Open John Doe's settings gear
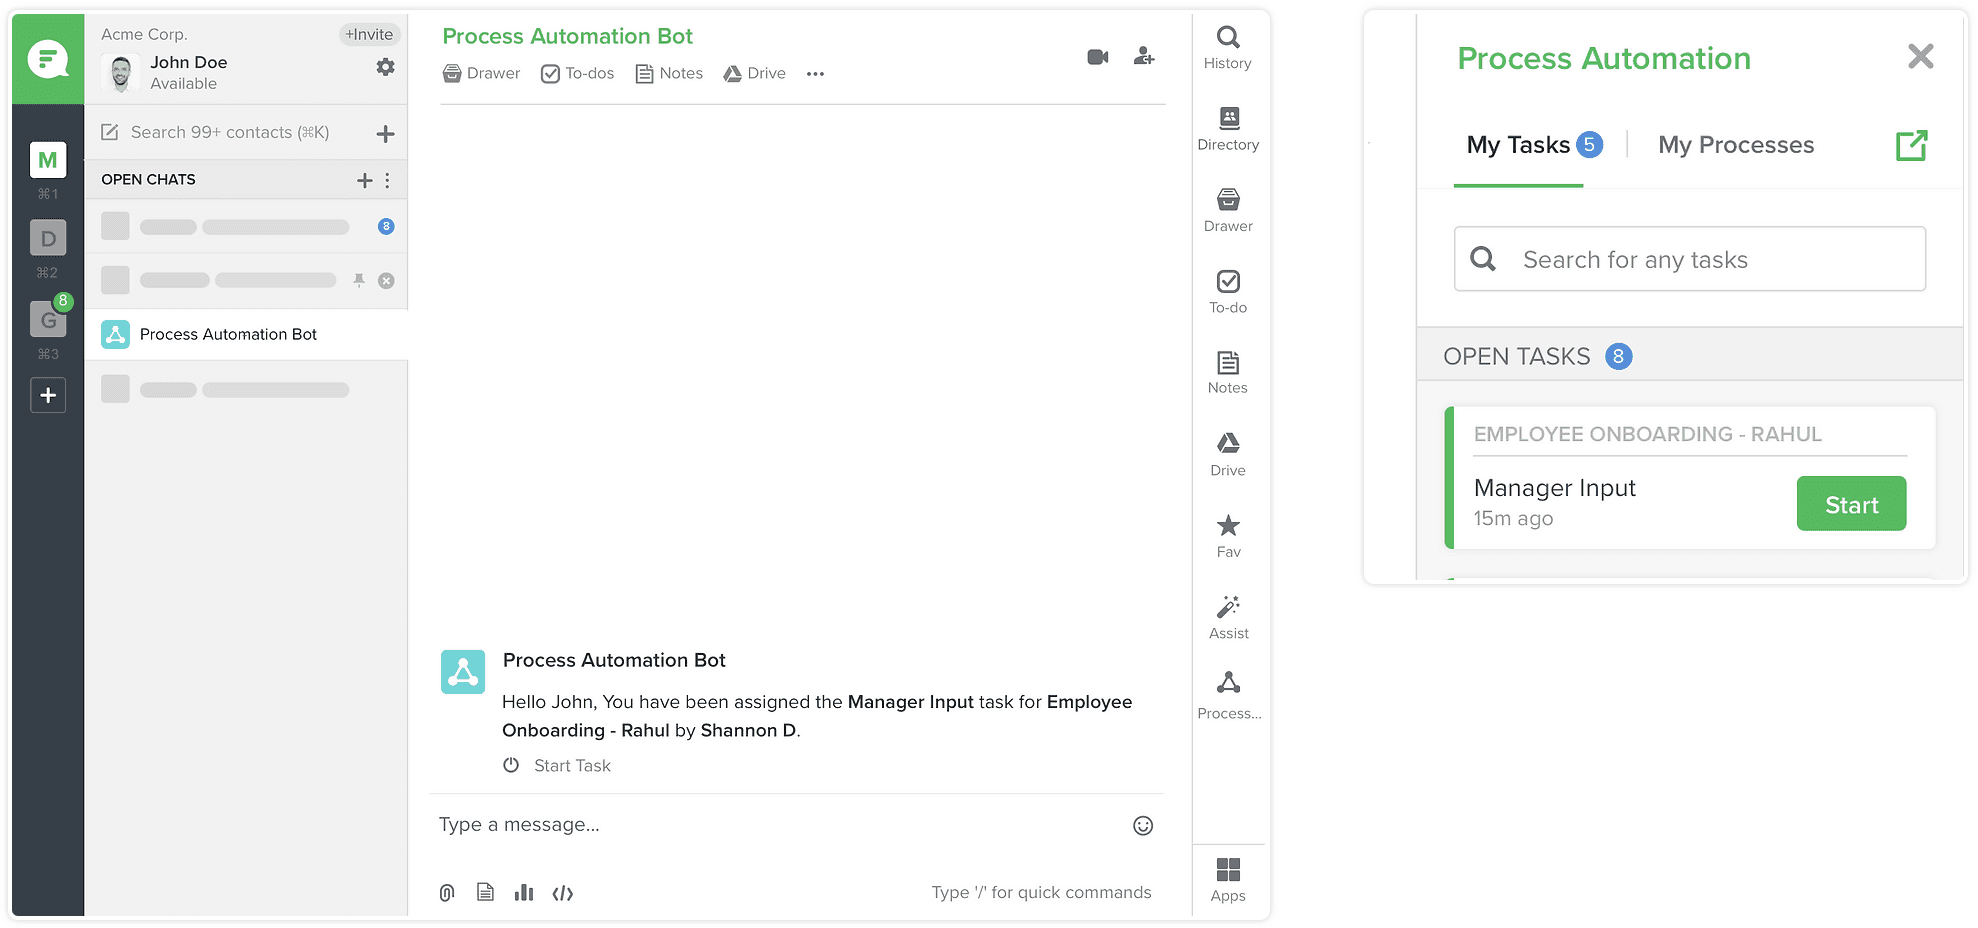Image resolution: width=1978 pixels, height=928 pixels. [x=385, y=67]
